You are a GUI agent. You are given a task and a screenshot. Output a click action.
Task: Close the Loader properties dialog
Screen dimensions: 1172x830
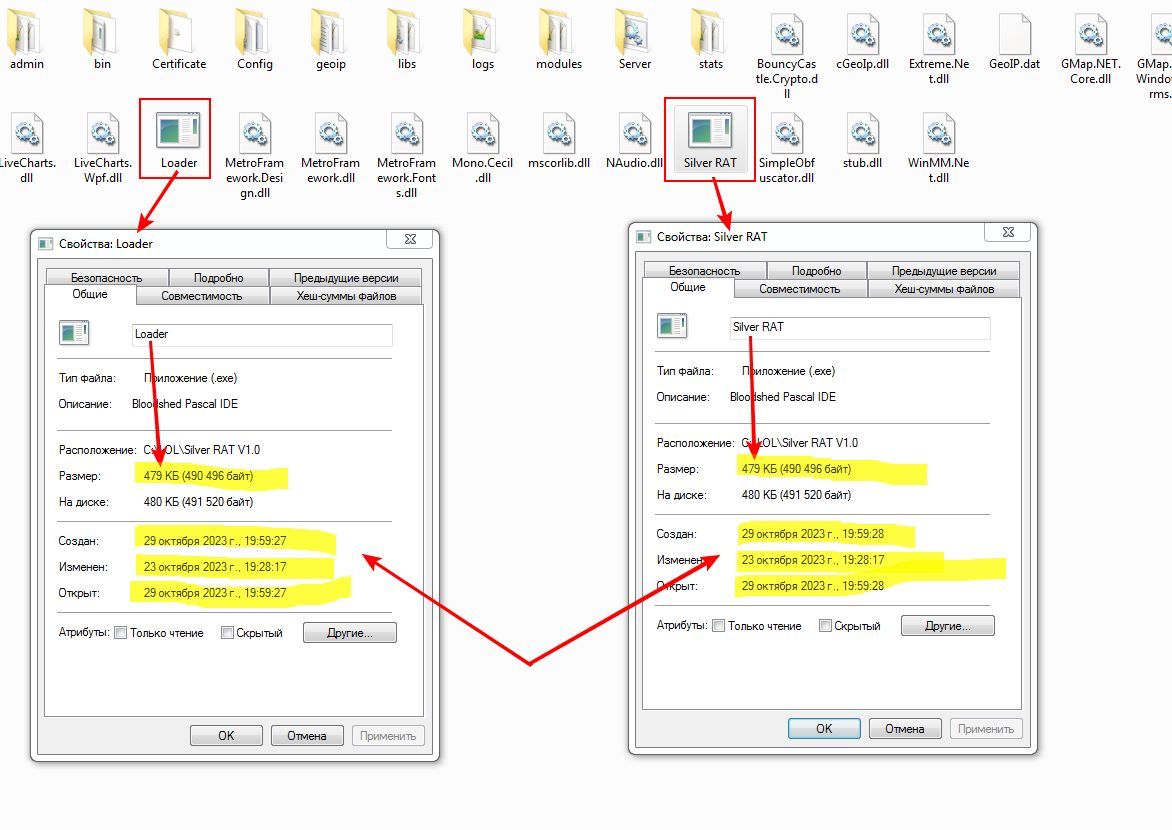click(410, 239)
